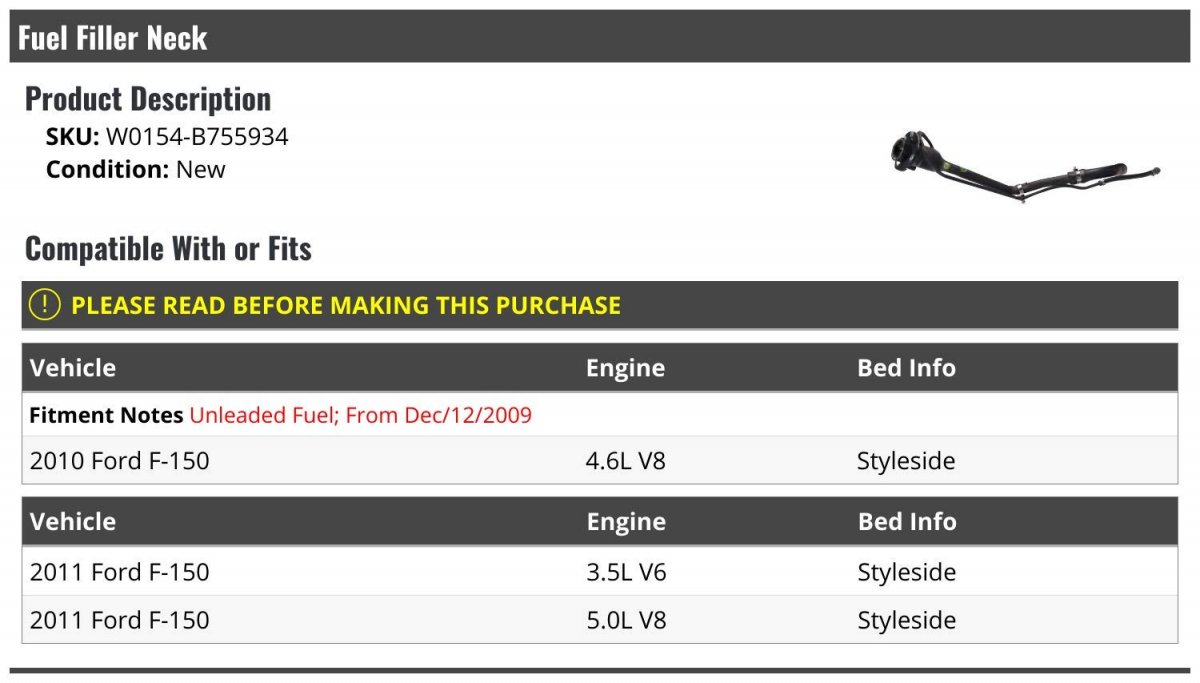The image size is (1200, 683).
Task: Open the fuel filler neck product image
Action: tap(1025, 167)
